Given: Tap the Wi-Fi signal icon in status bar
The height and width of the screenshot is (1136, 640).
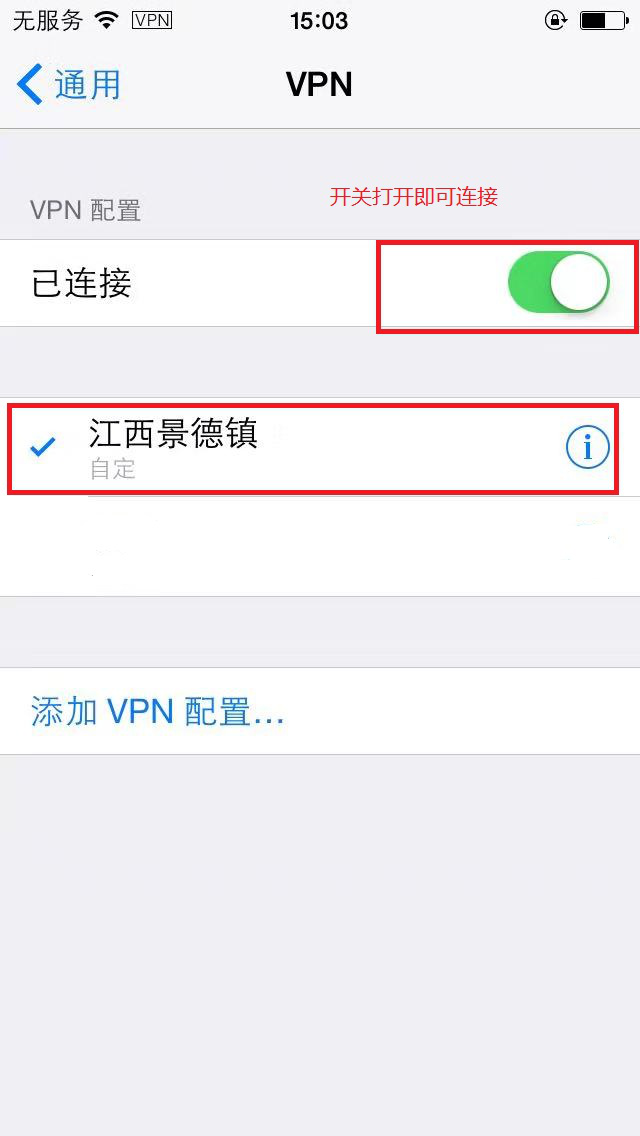Looking at the screenshot, I should click(108, 21).
